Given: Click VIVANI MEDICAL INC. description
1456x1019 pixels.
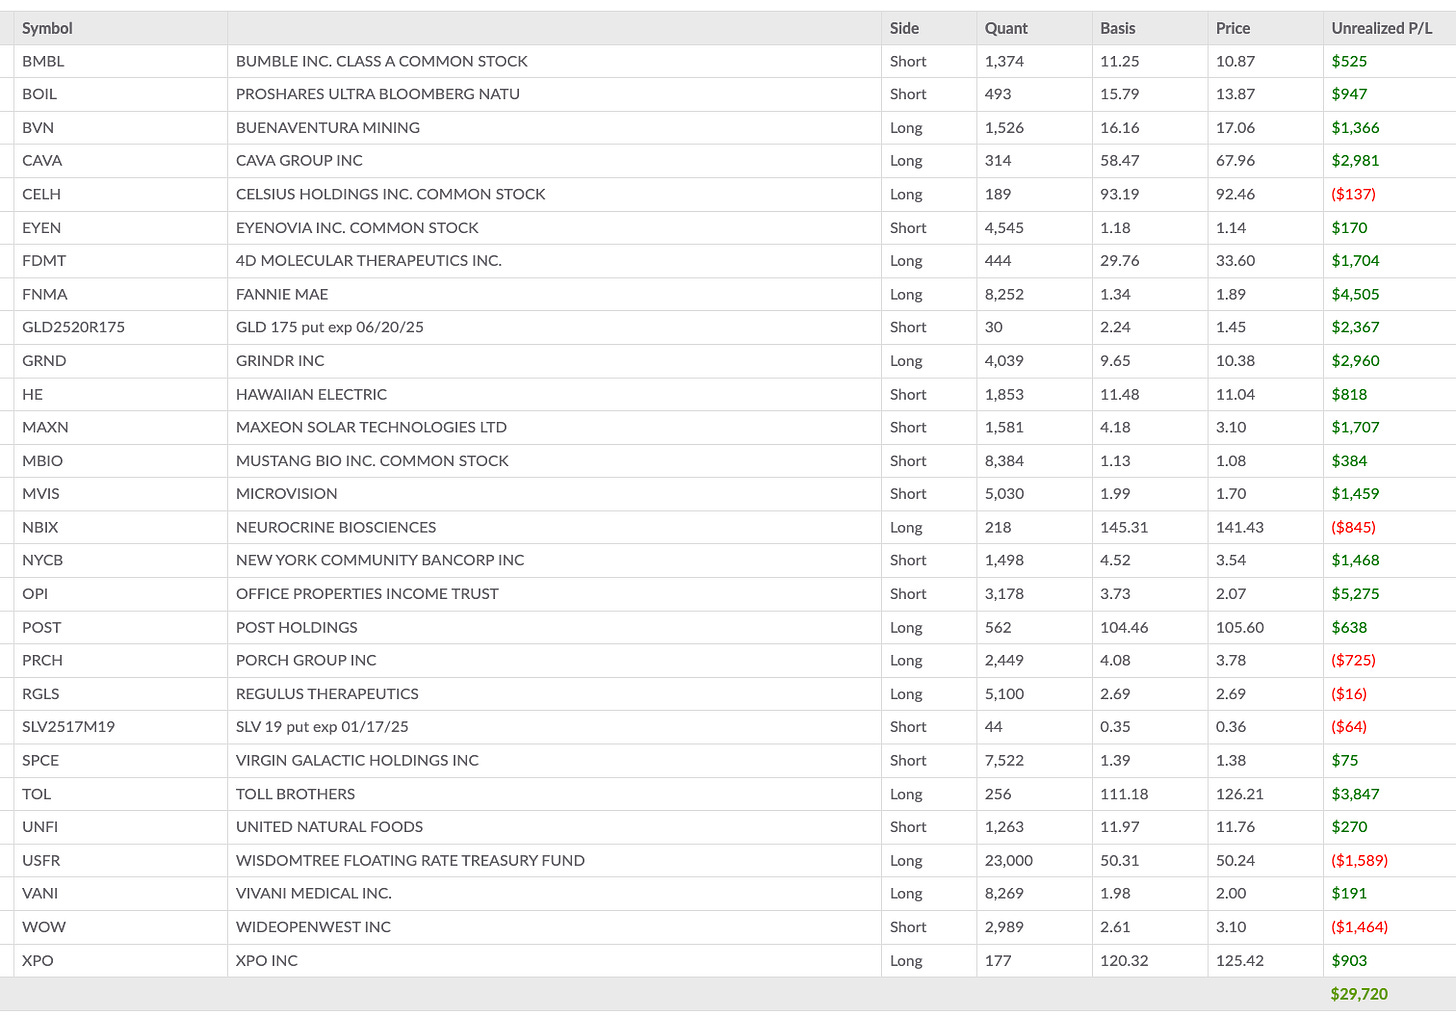Looking at the screenshot, I should pyautogui.click(x=314, y=893).
